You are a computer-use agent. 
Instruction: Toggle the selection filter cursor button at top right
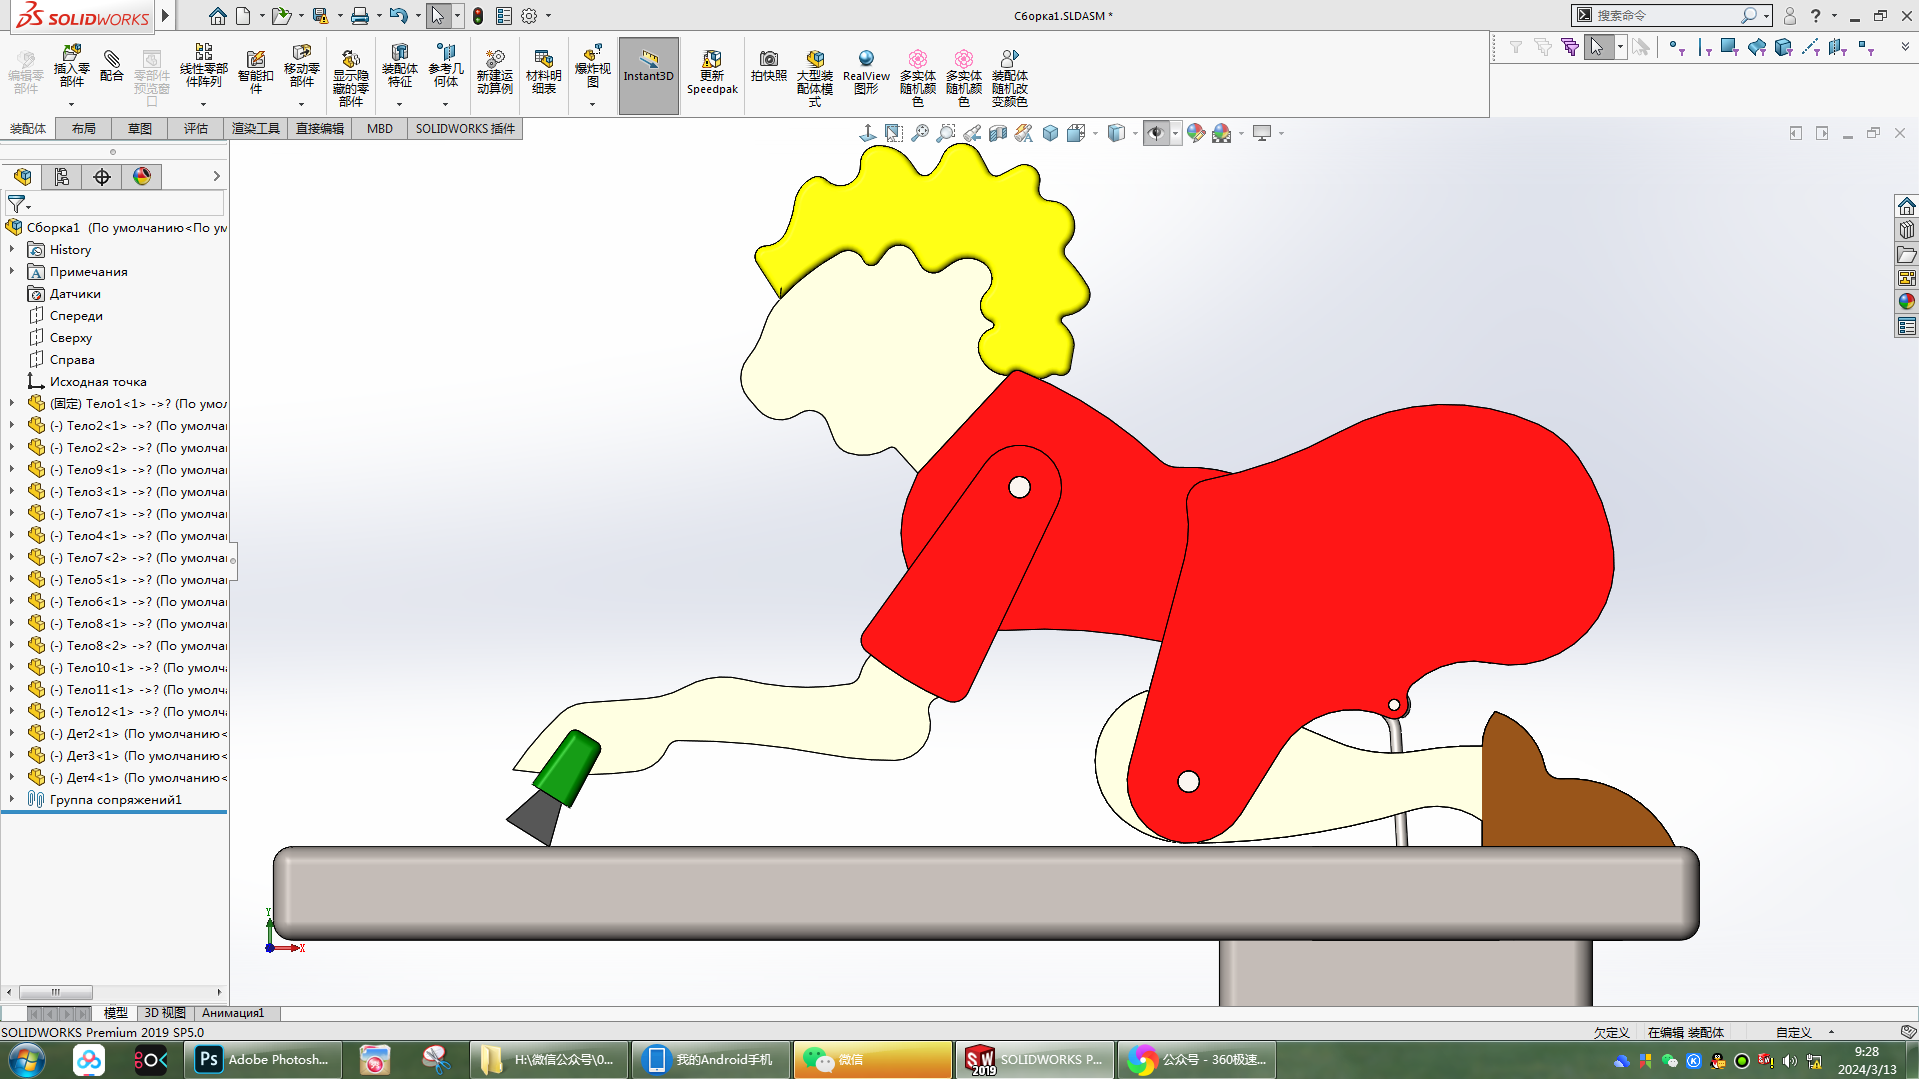(x=1597, y=47)
